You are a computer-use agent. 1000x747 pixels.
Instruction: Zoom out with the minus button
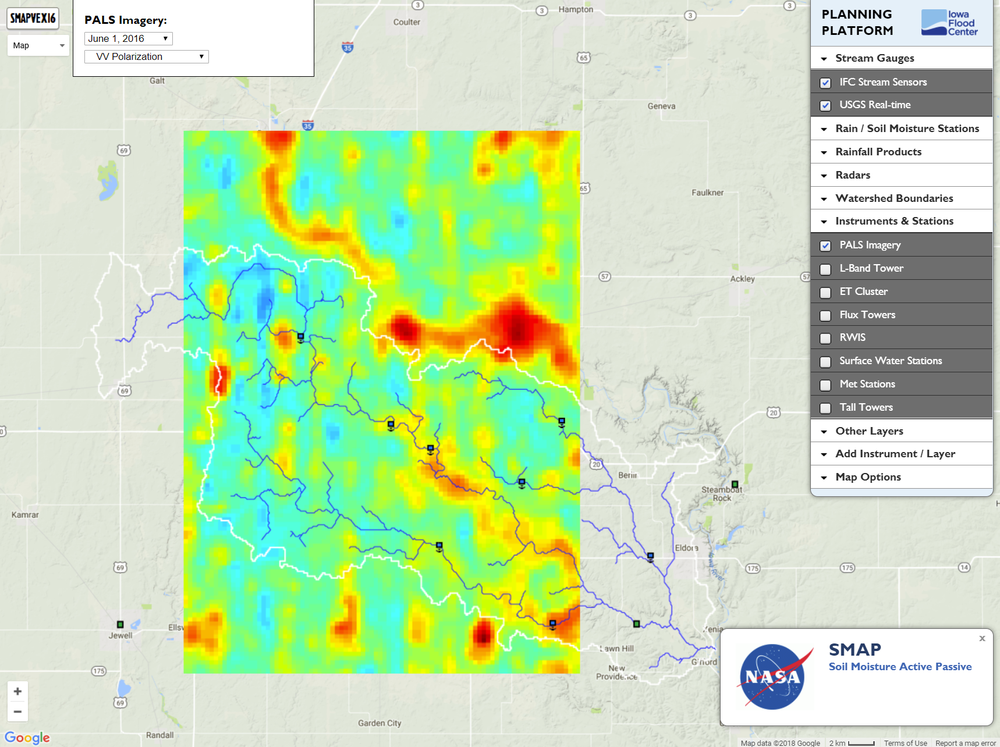tap(18, 712)
